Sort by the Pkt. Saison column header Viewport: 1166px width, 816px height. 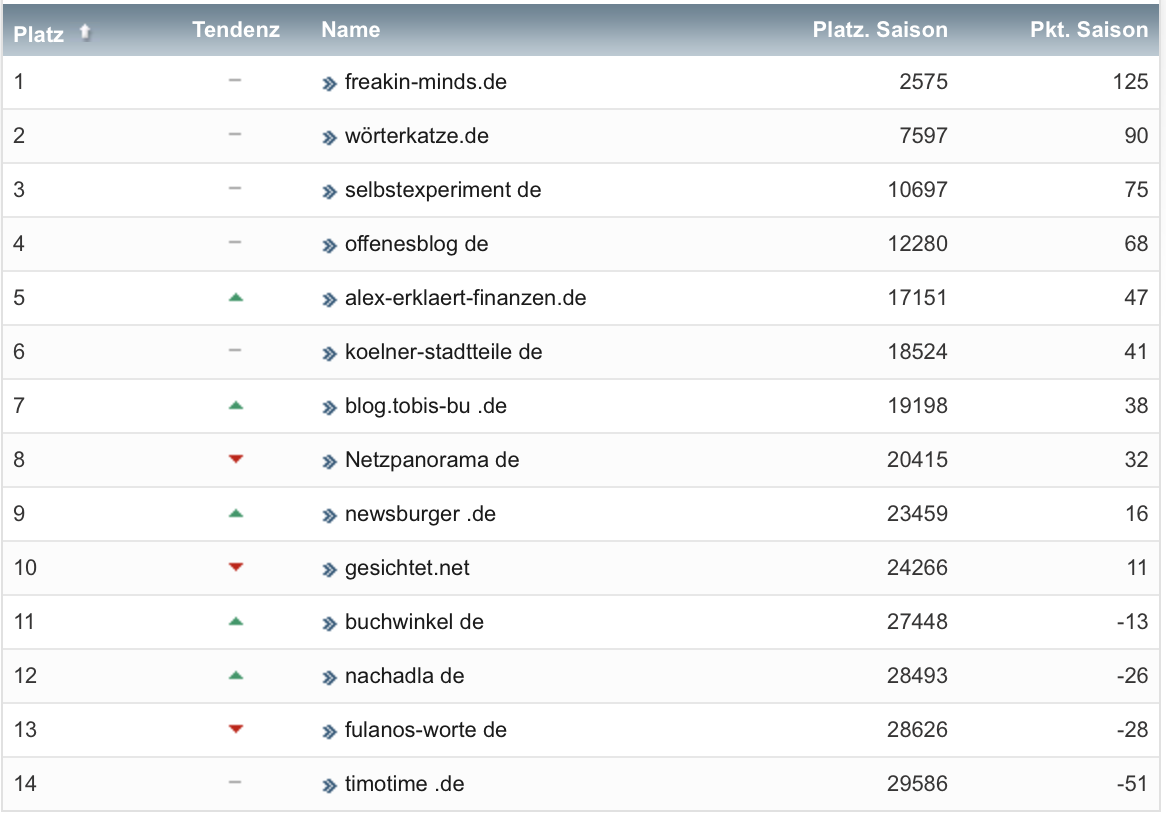pyautogui.click(x=1089, y=30)
